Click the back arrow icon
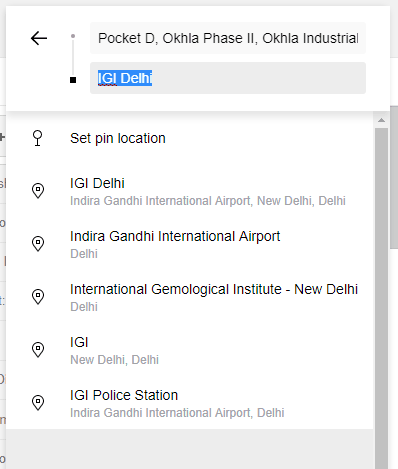398x469 pixels. 39,38
